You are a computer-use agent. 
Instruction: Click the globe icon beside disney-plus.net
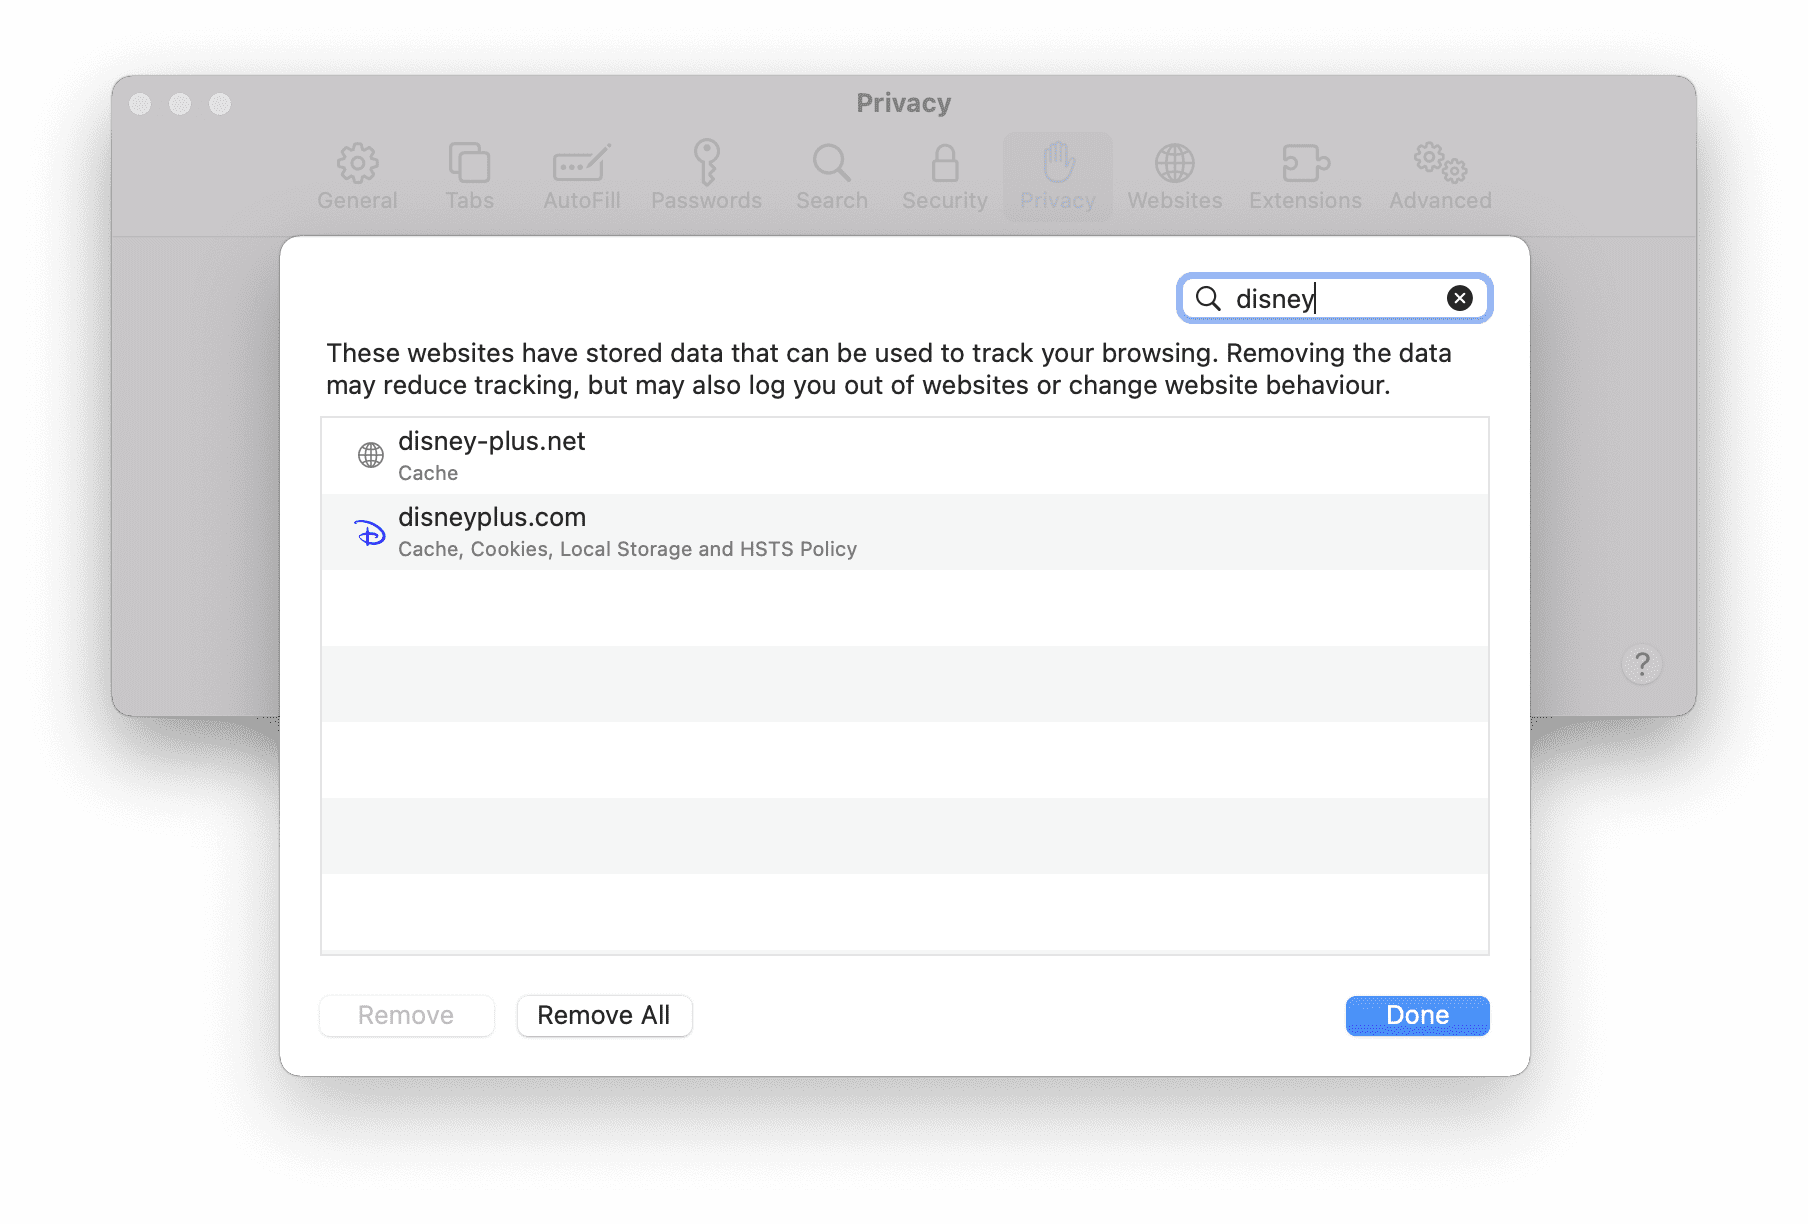pos(371,455)
